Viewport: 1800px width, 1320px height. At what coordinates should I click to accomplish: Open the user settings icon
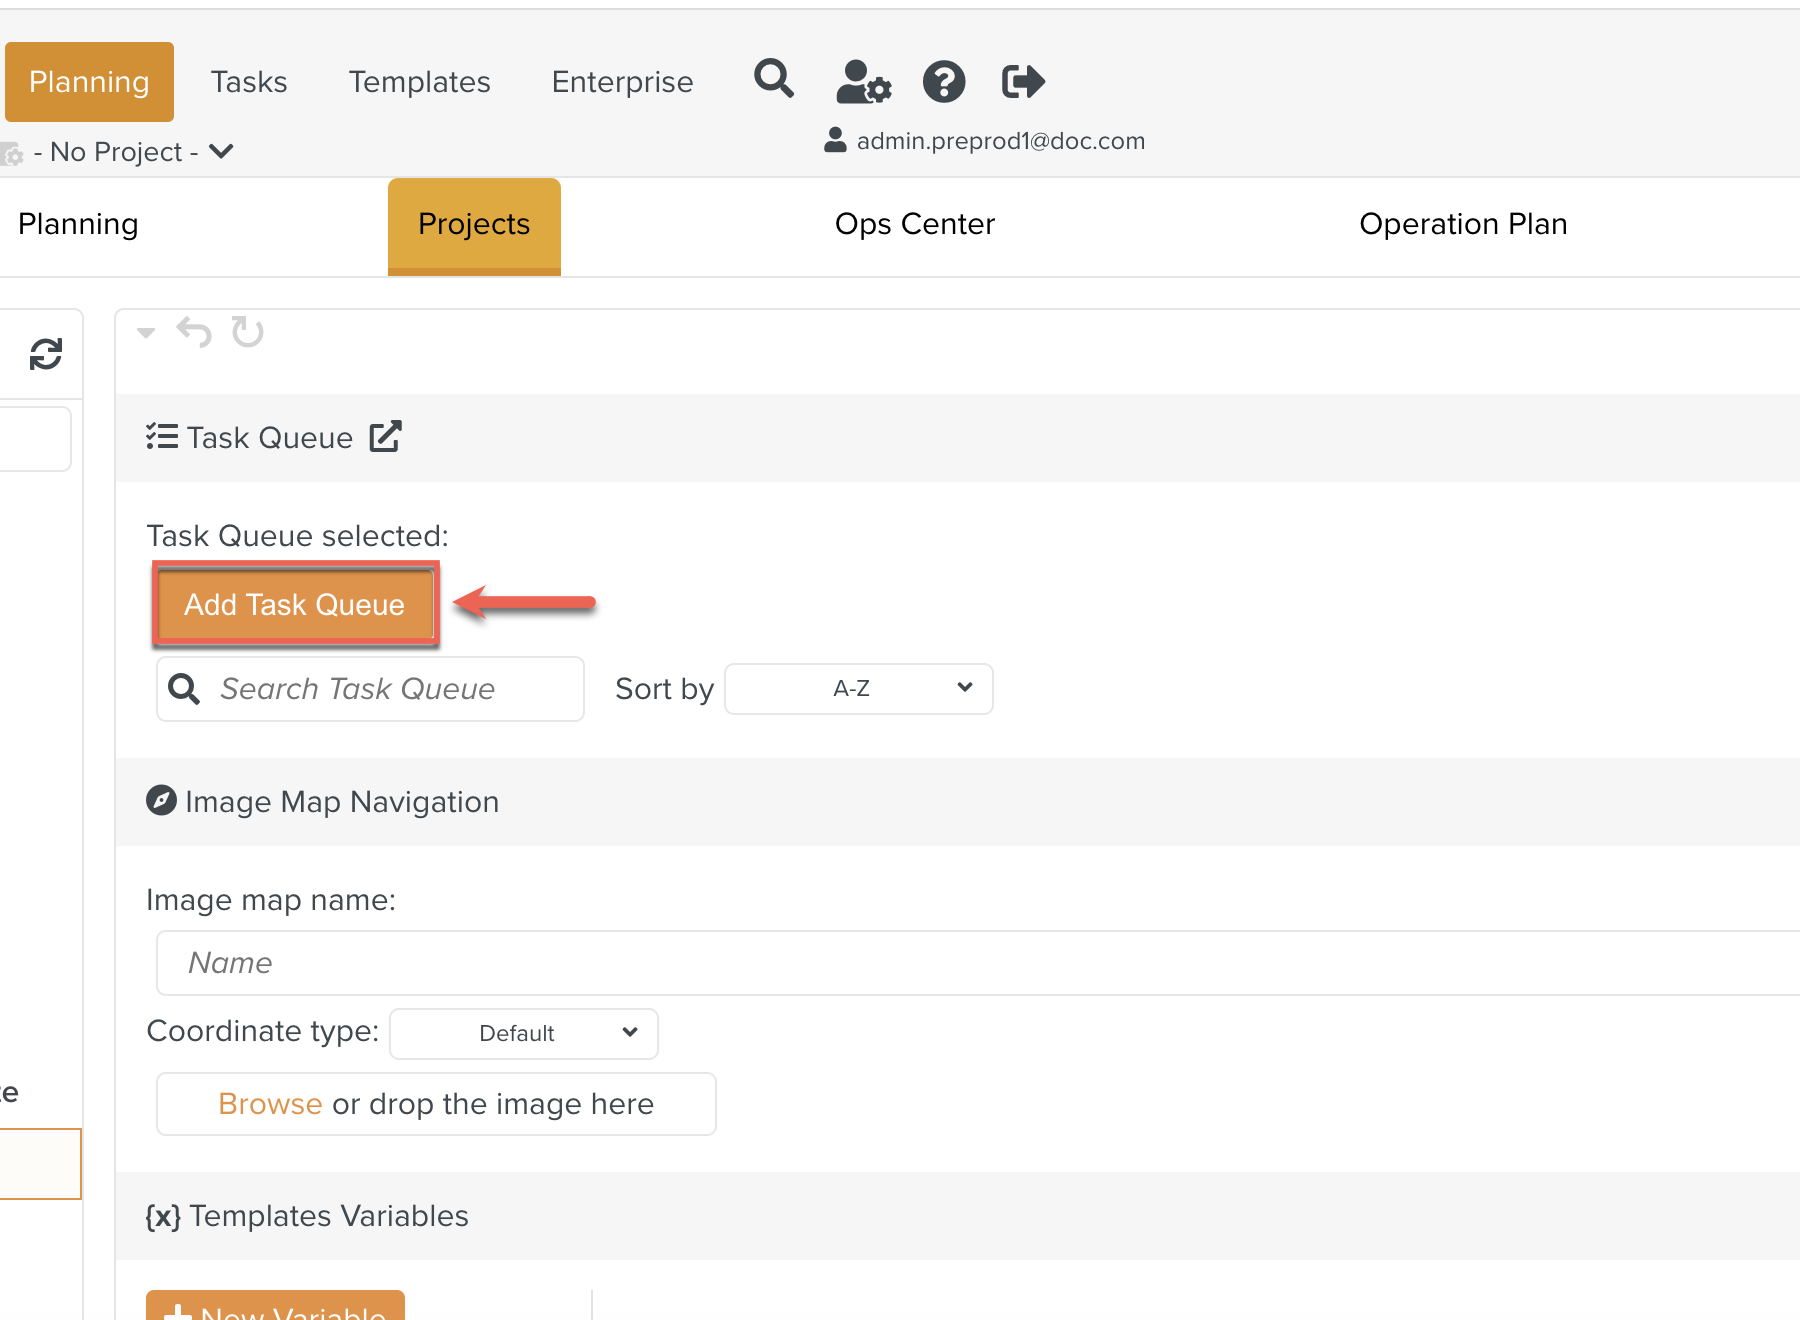862,82
